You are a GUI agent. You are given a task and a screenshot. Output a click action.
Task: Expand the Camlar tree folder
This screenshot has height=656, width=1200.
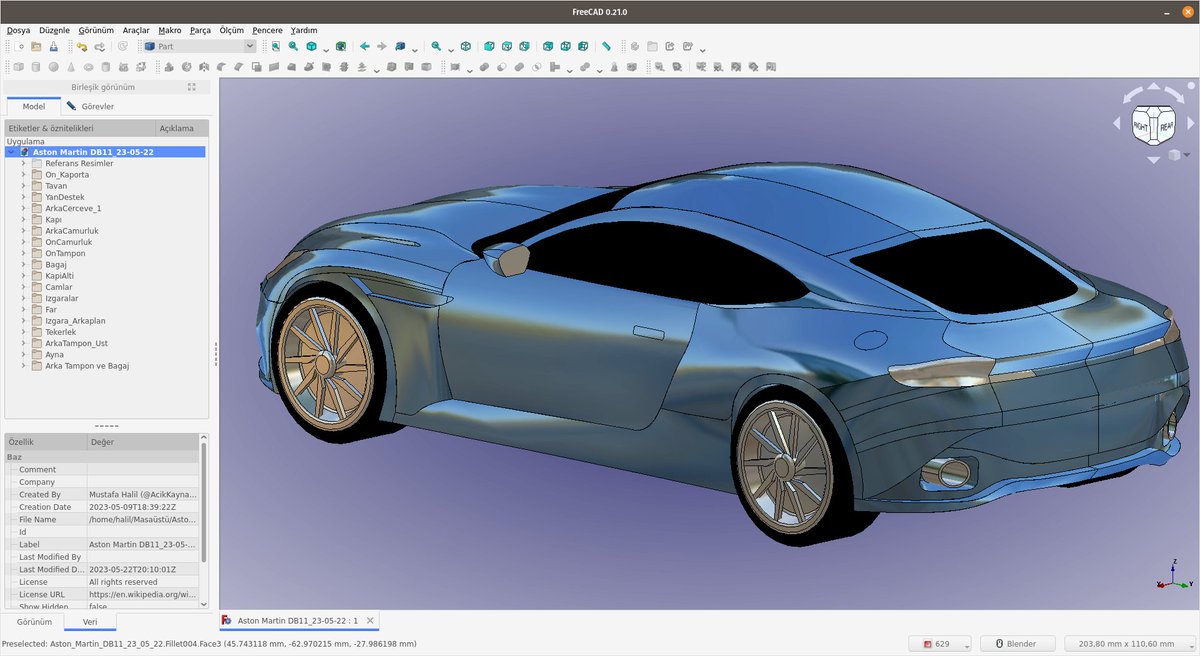tap(23, 287)
